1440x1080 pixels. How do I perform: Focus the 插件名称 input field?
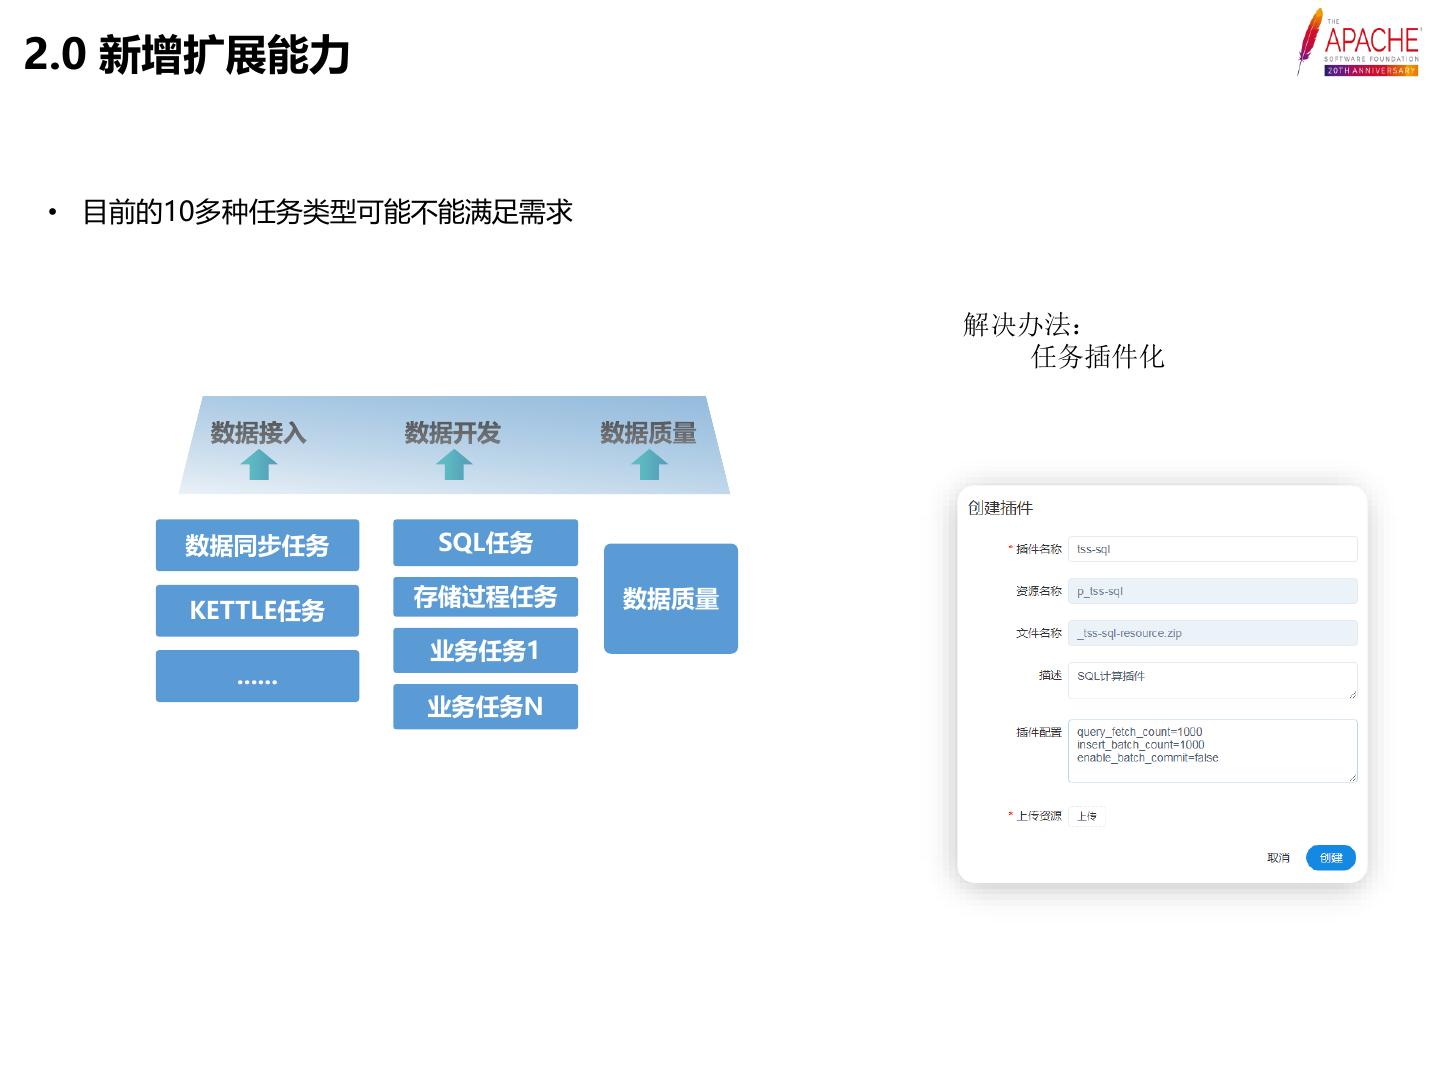(1212, 549)
